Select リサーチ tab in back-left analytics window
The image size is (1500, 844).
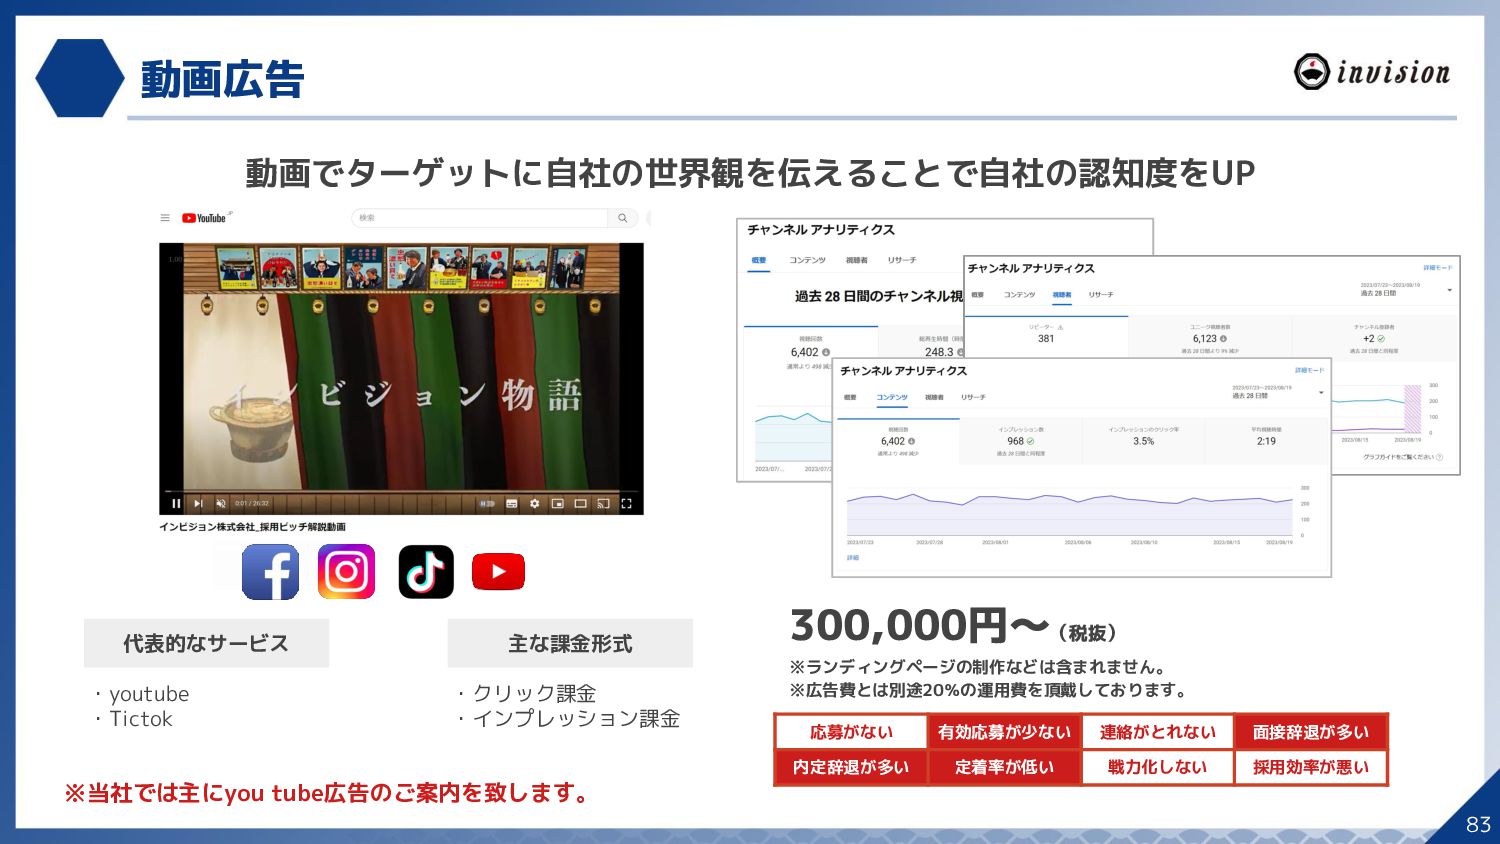click(901, 260)
